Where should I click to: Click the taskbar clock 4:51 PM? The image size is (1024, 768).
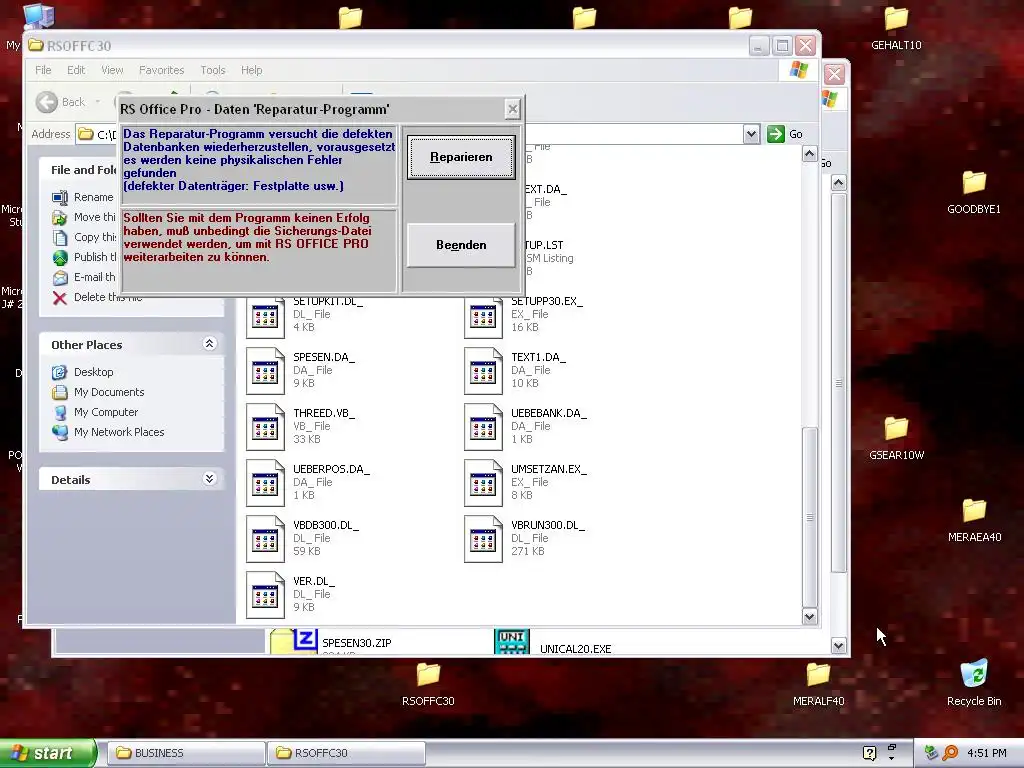coord(987,753)
